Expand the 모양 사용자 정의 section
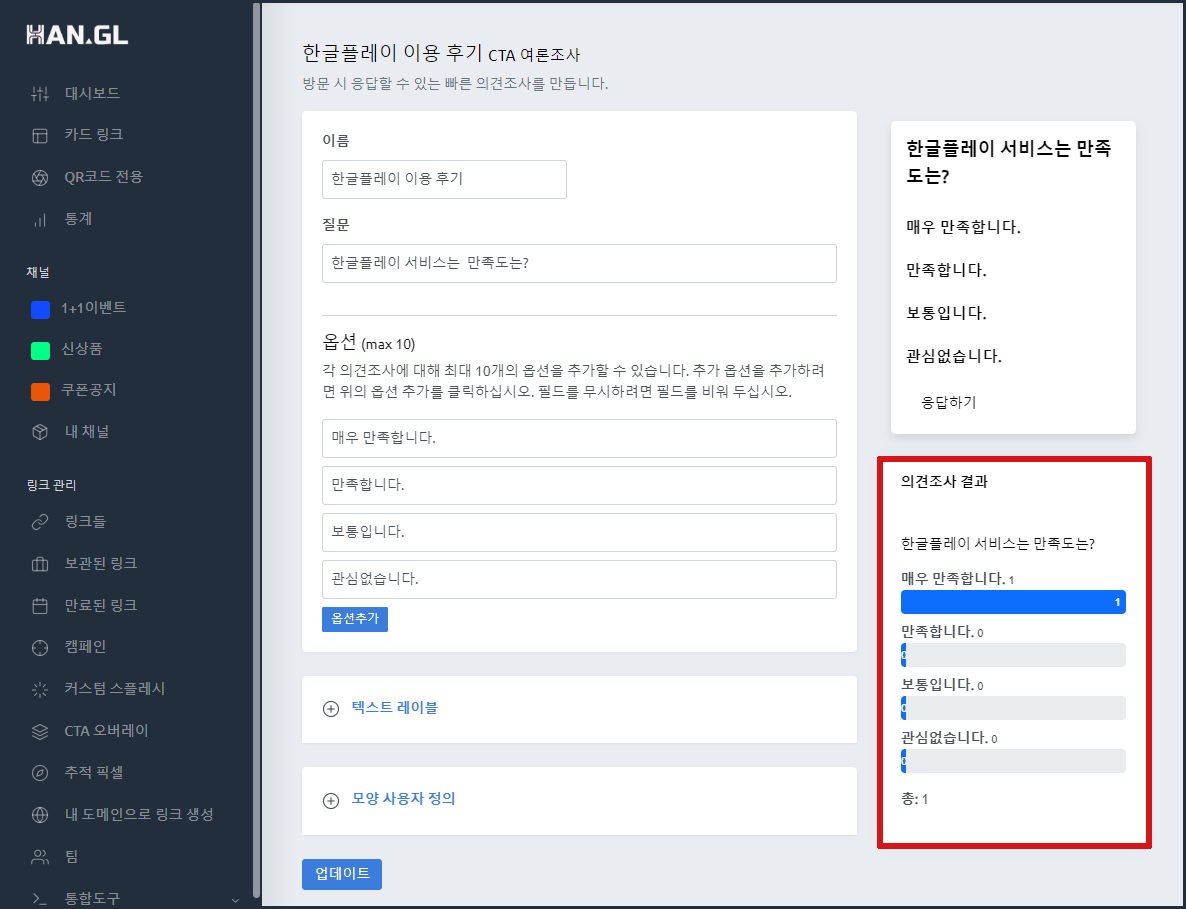1186x909 pixels. click(403, 799)
